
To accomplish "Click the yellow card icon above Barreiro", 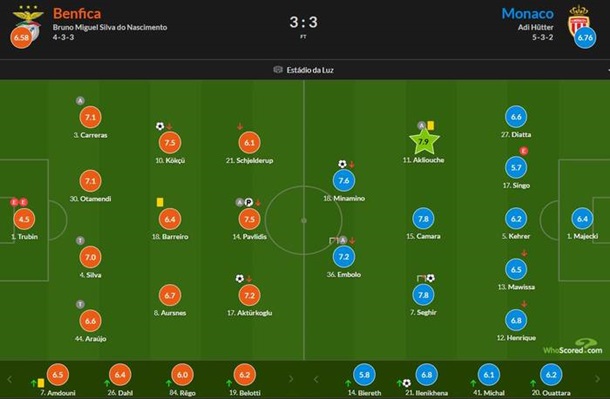I will pos(160,202).
